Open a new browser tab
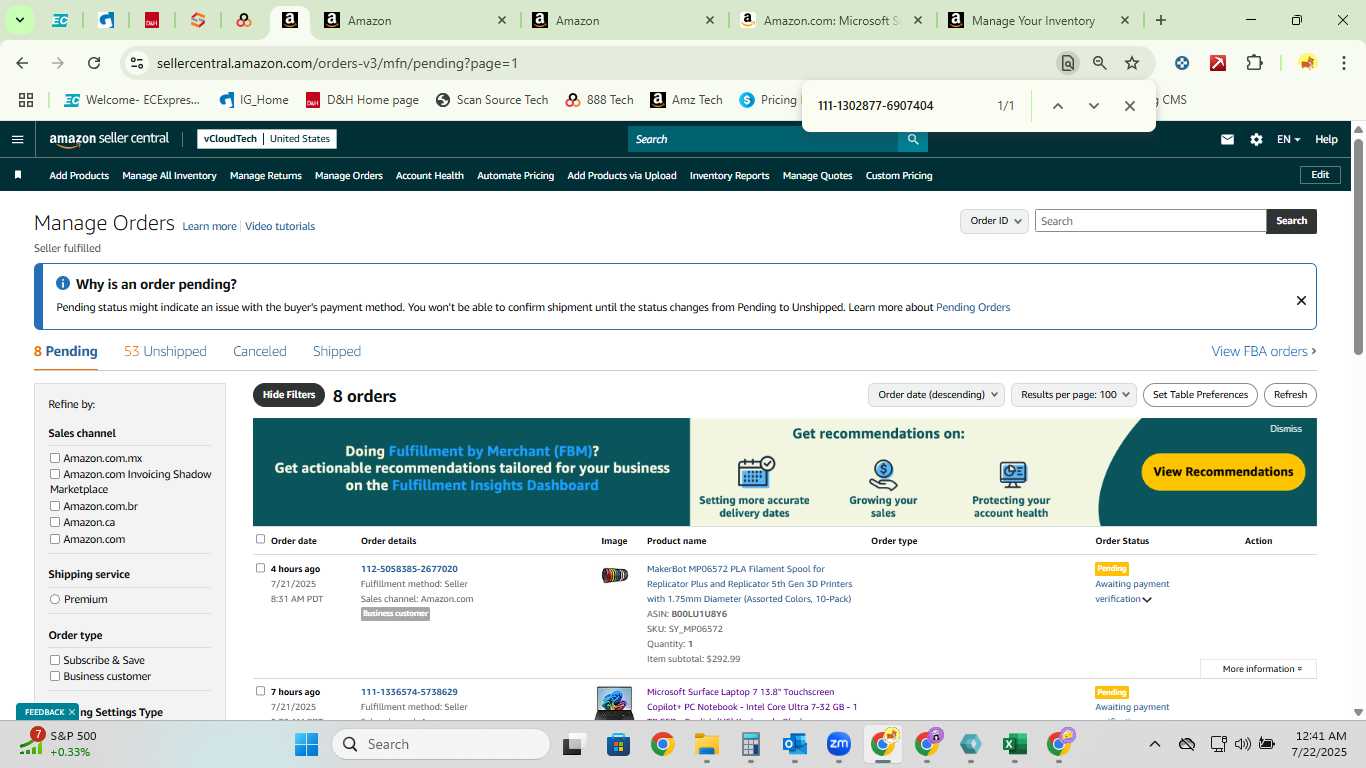The height and width of the screenshot is (768, 1366). pyautogui.click(x=1160, y=20)
